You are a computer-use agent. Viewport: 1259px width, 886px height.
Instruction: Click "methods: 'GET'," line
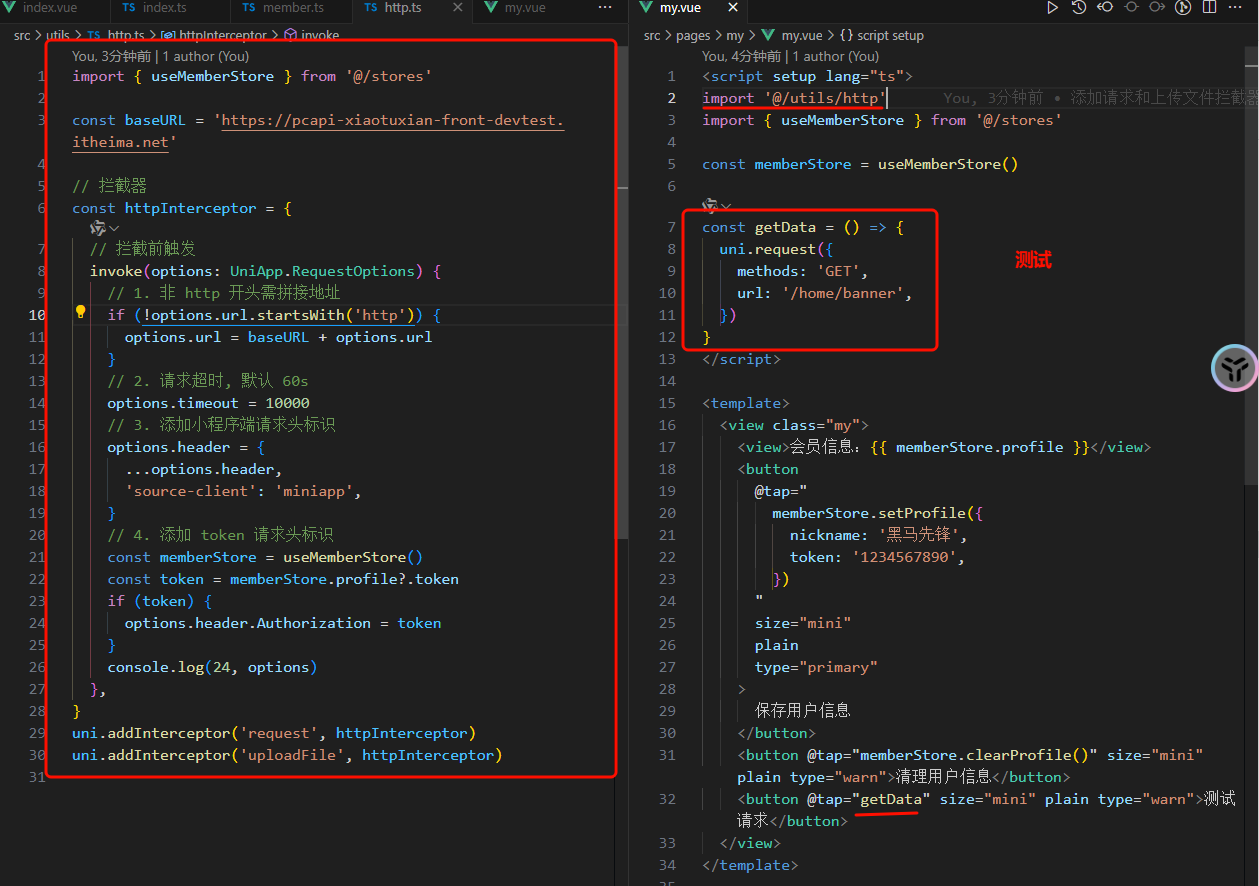tap(802, 271)
